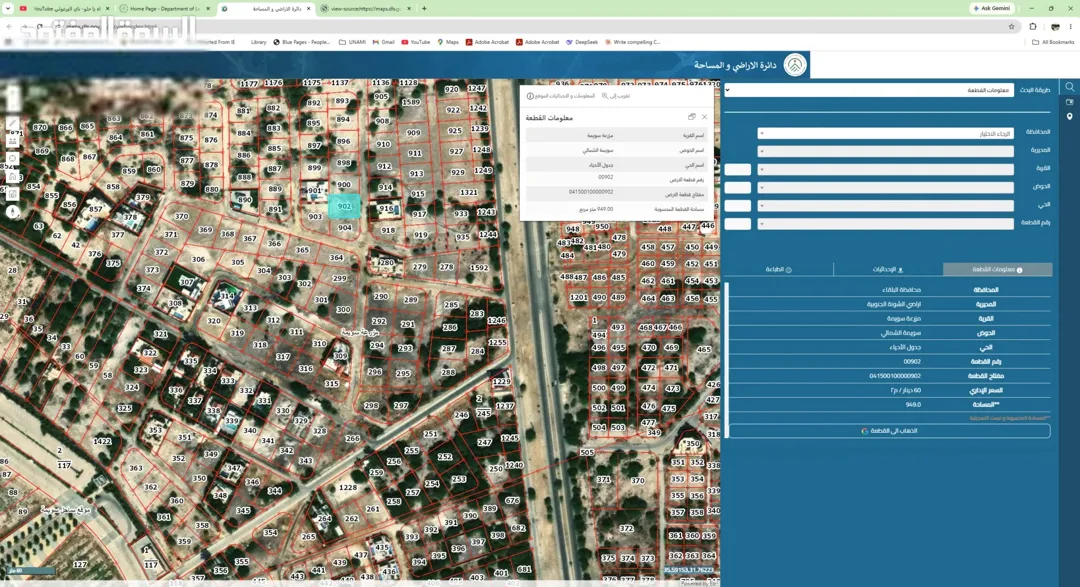The height and width of the screenshot is (587, 1080).
Task: Click parcel 372 label east of the road
Action: point(625,528)
